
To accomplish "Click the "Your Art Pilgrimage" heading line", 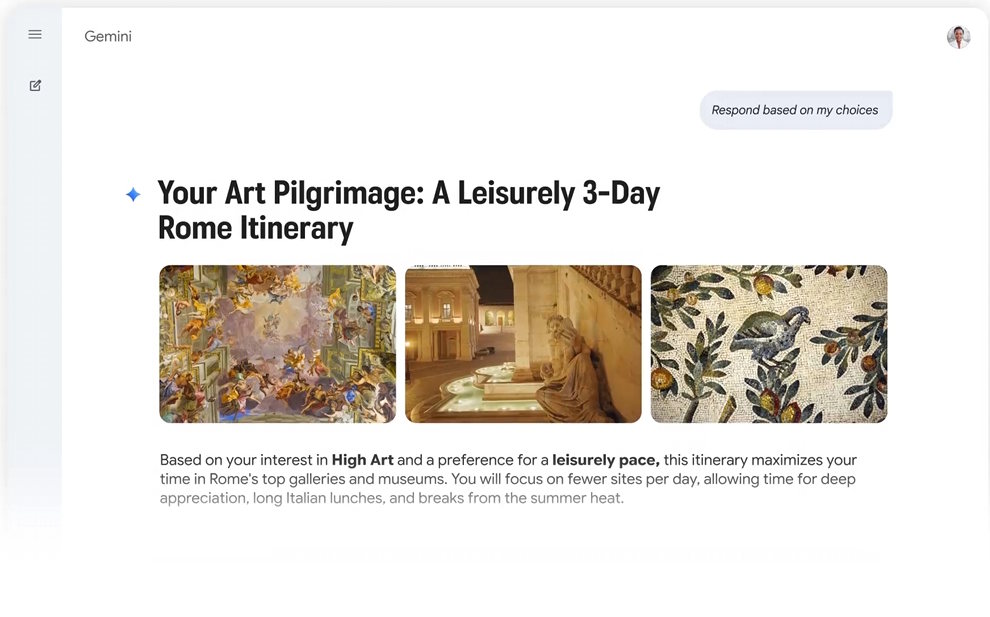I will [290, 193].
